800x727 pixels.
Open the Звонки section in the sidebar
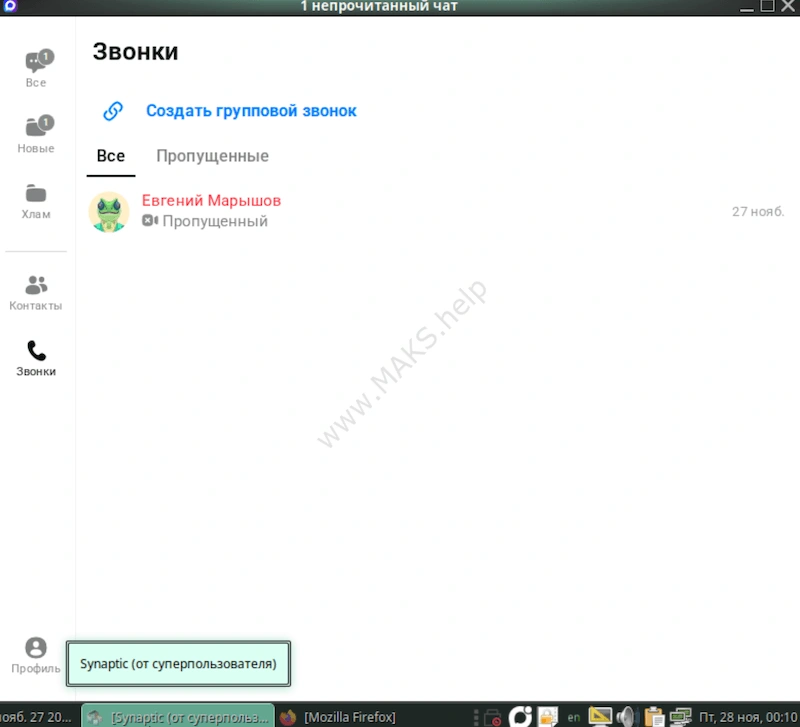tap(36, 358)
